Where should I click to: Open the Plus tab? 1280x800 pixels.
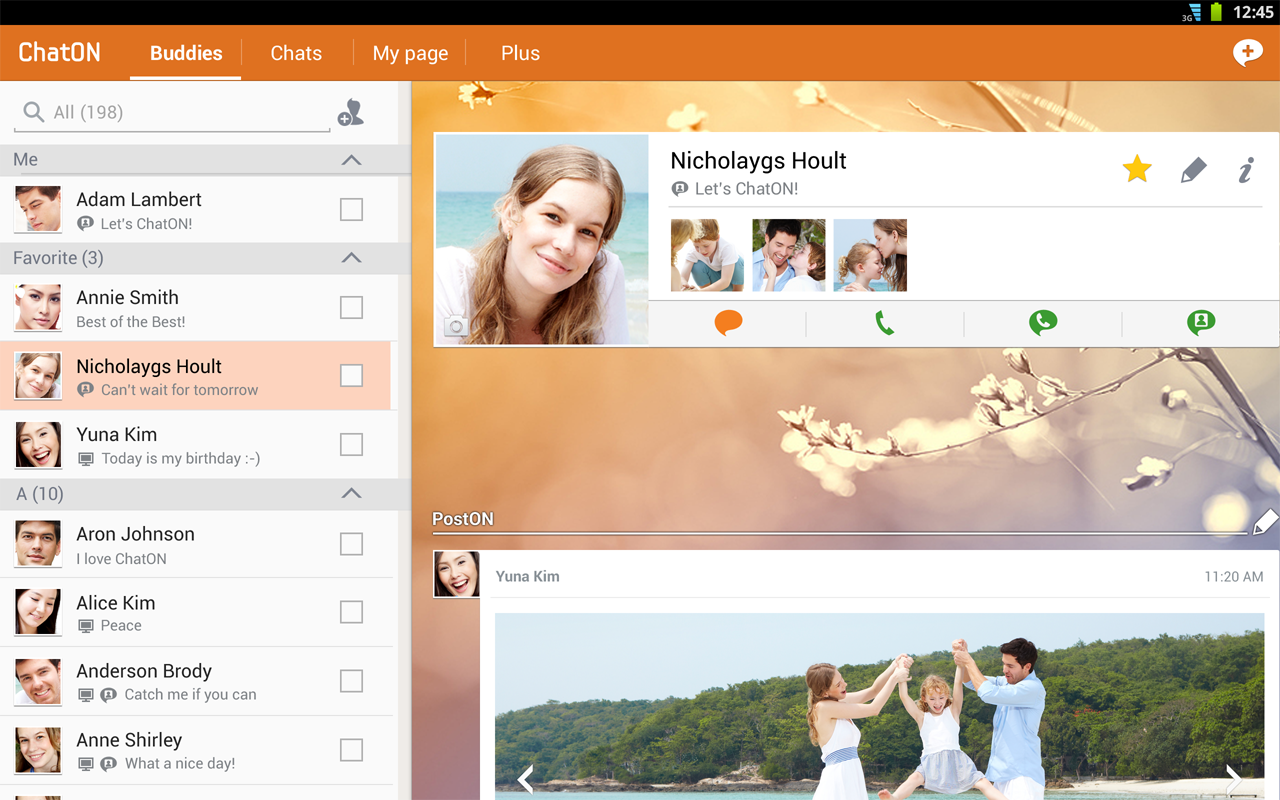520,53
